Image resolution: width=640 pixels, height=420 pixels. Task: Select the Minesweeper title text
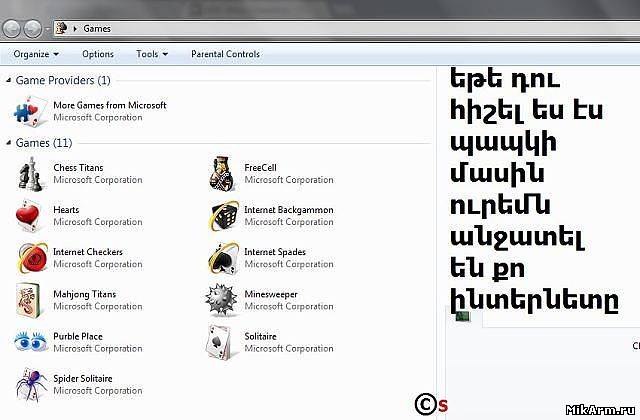point(271,294)
